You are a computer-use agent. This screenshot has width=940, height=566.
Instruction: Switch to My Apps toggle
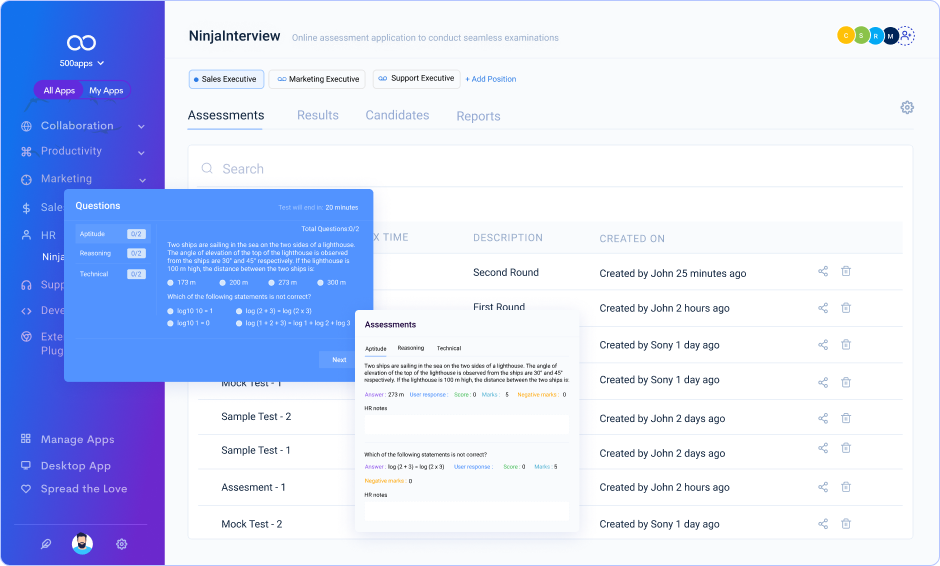106,91
